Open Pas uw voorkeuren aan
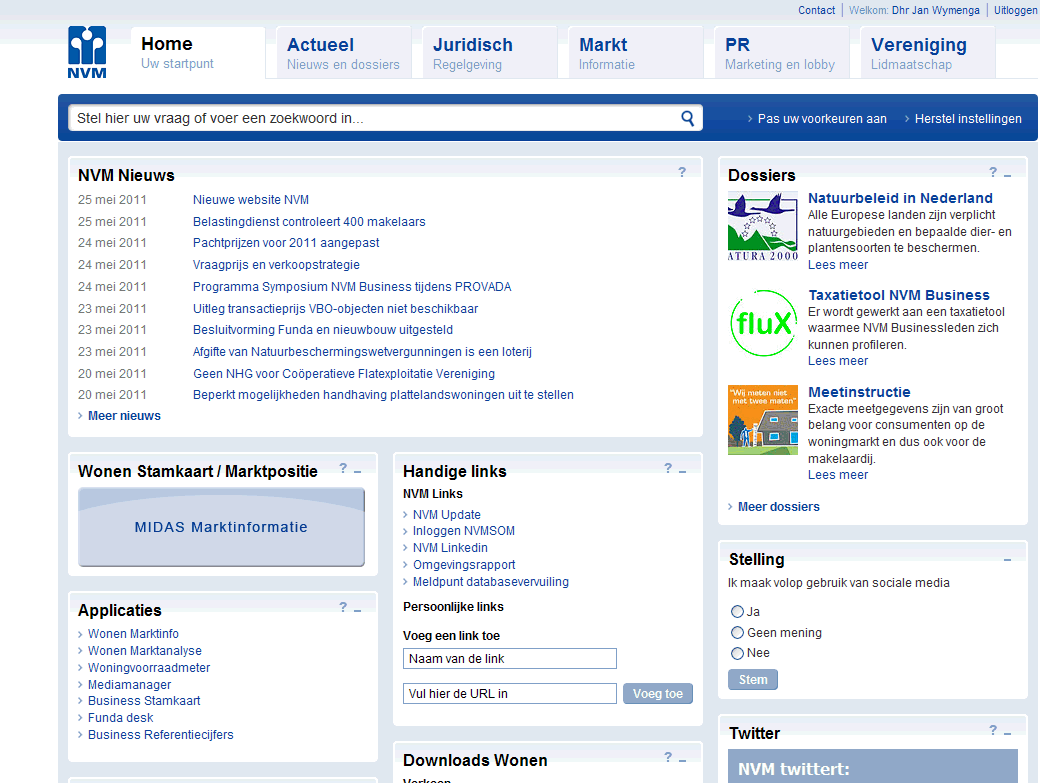 pos(822,119)
